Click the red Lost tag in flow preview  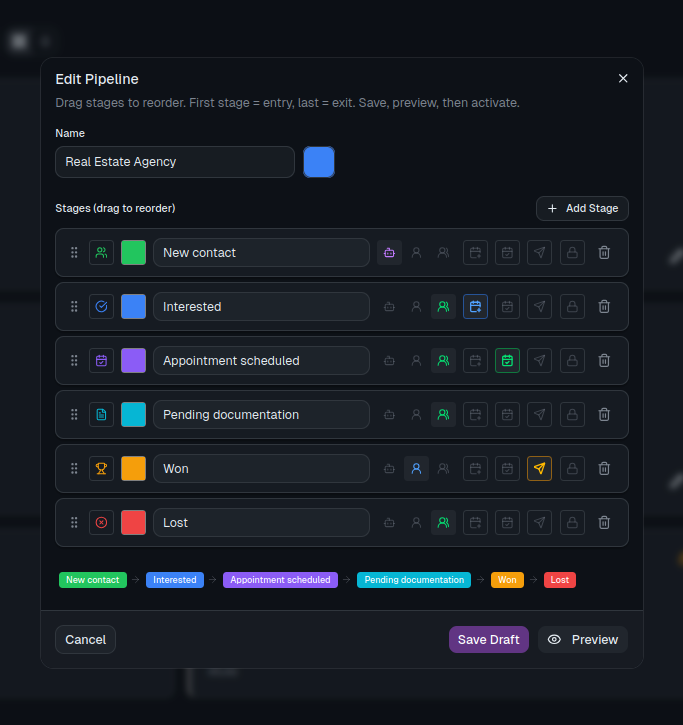click(560, 580)
